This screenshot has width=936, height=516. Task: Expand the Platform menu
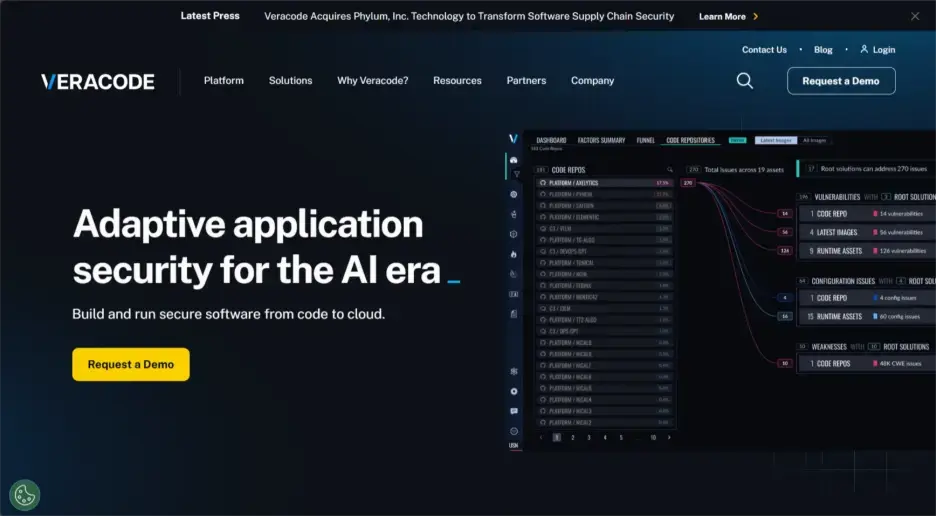[x=223, y=81]
